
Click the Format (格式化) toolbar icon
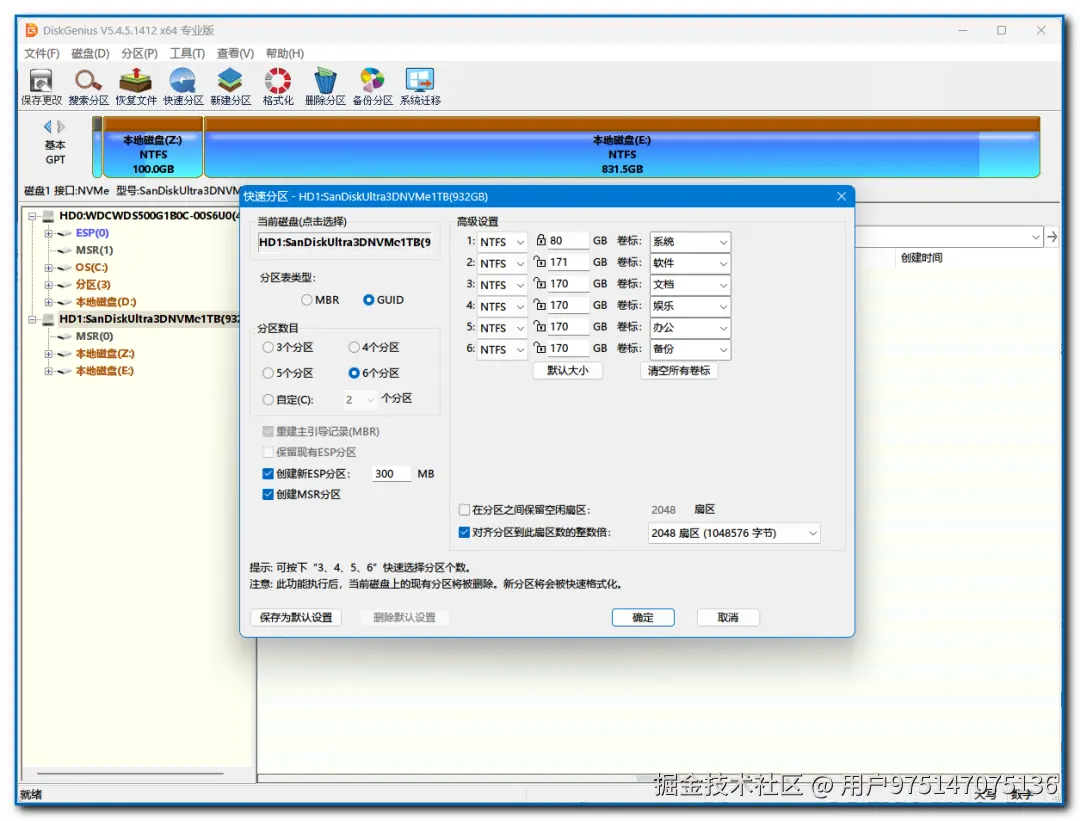pyautogui.click(x=278, y=87)
